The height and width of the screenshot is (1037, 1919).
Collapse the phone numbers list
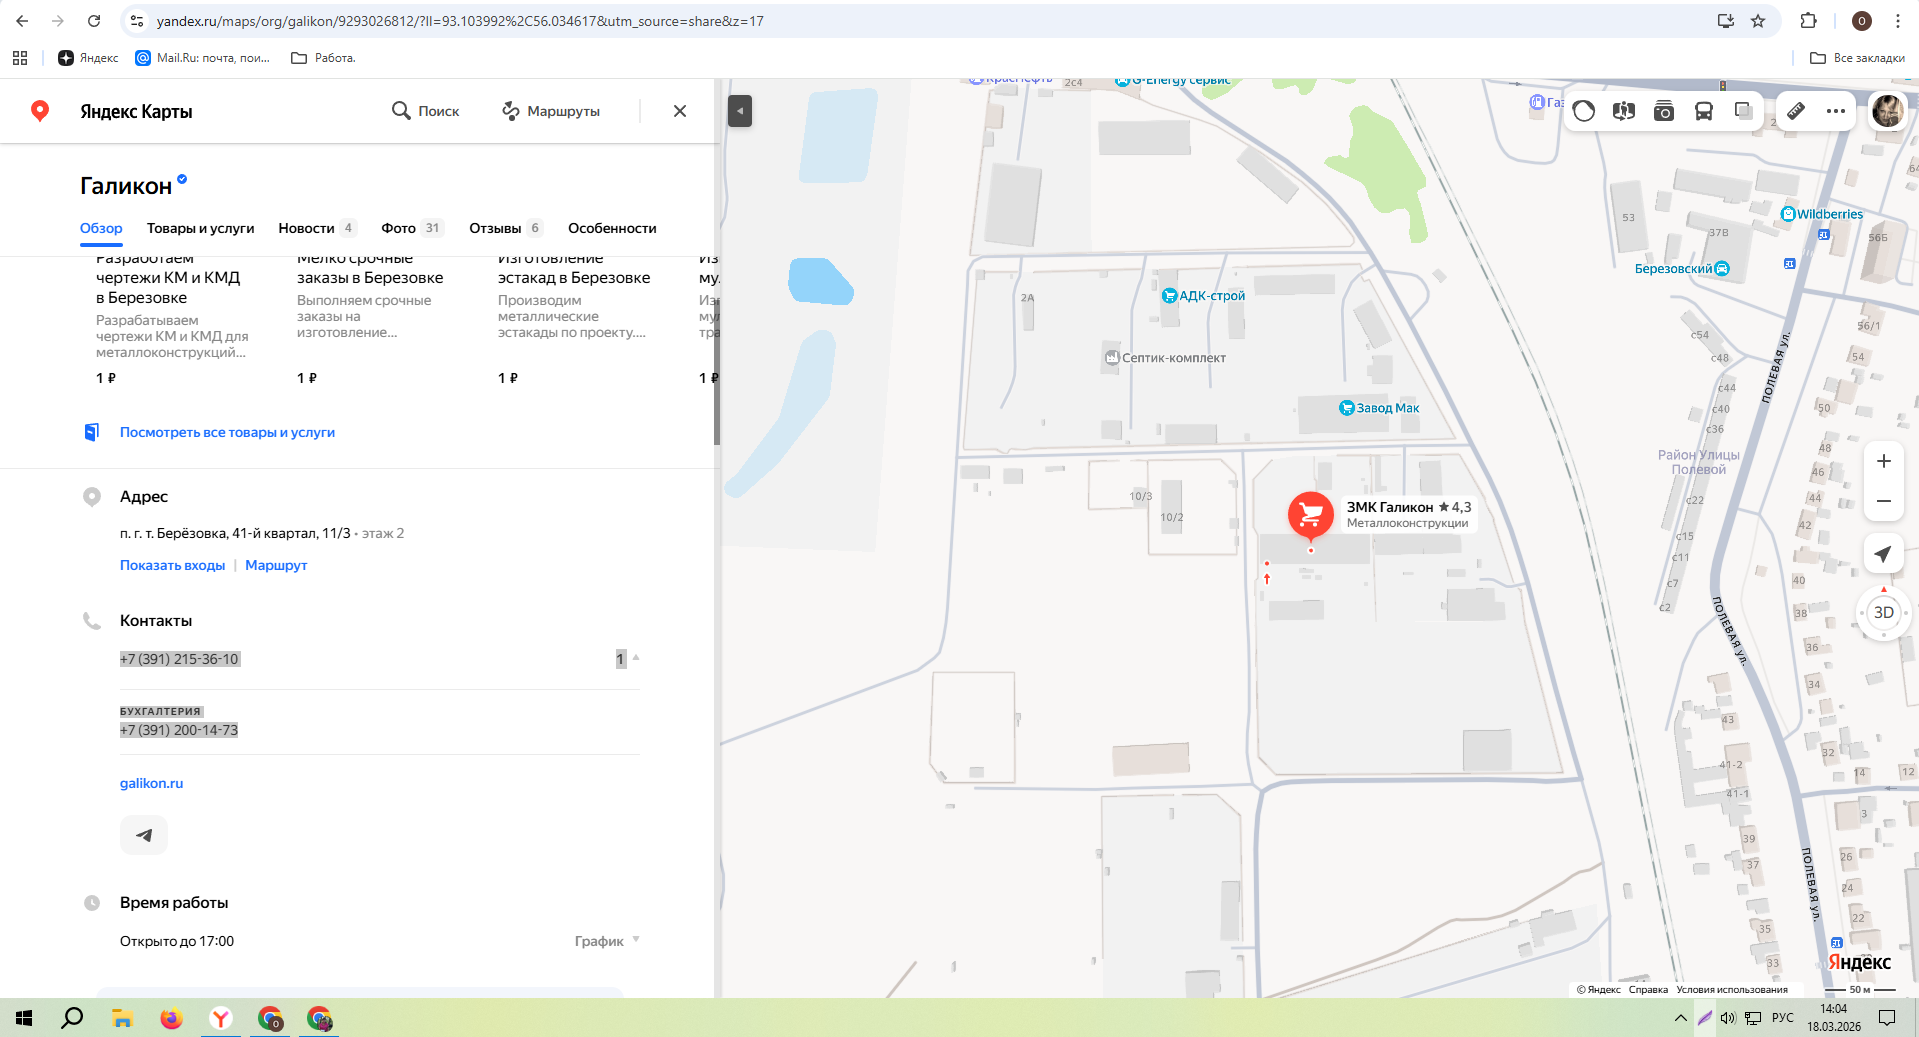[x=627, y=659]
